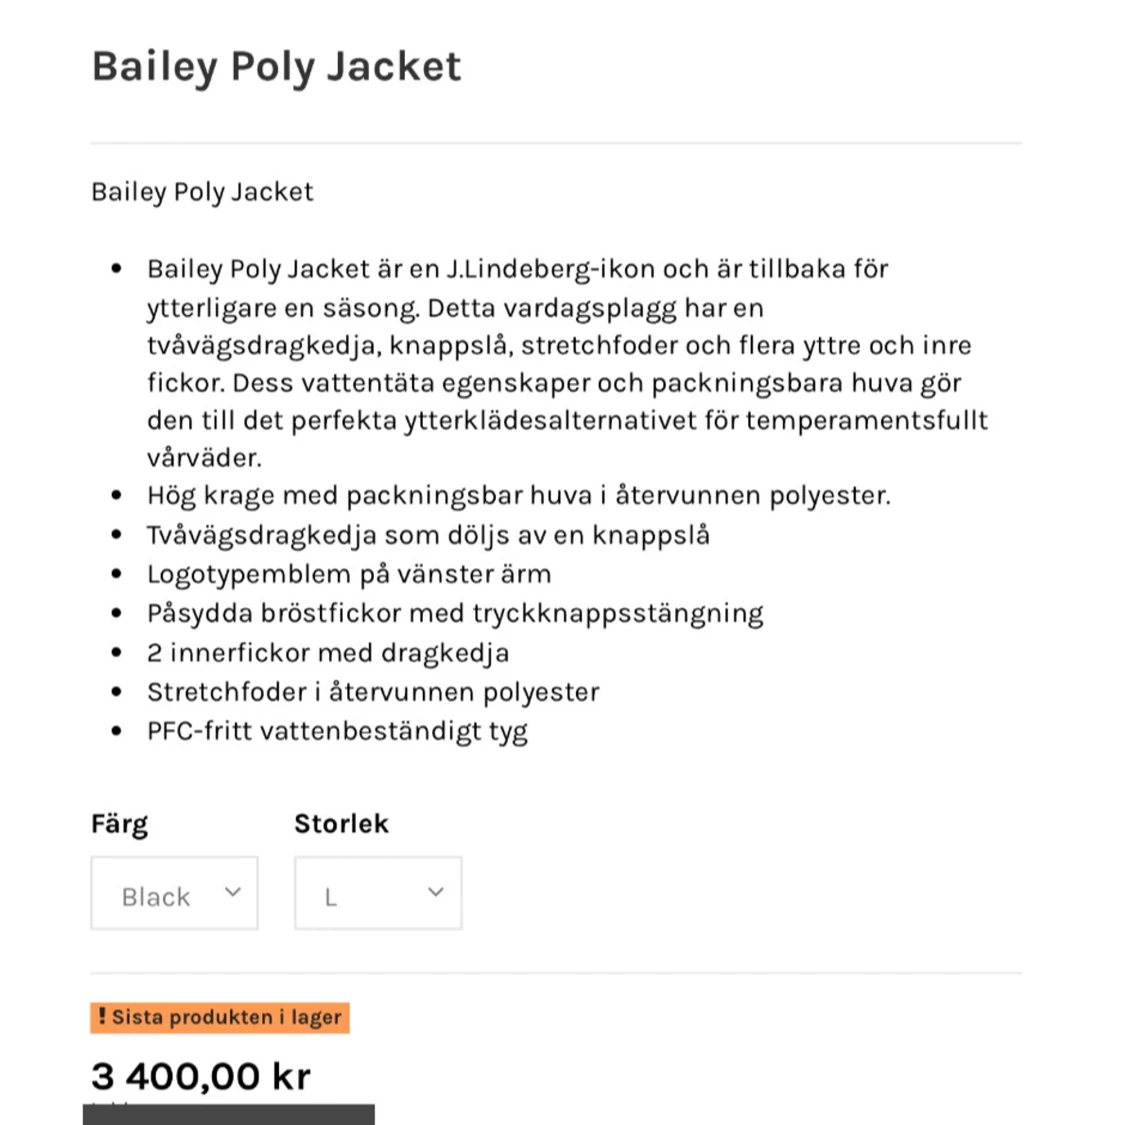Click the 'Logotypemblem på vänster ärm' bullet
This screenshot has width=1125, height=1125.
[349, 574]
